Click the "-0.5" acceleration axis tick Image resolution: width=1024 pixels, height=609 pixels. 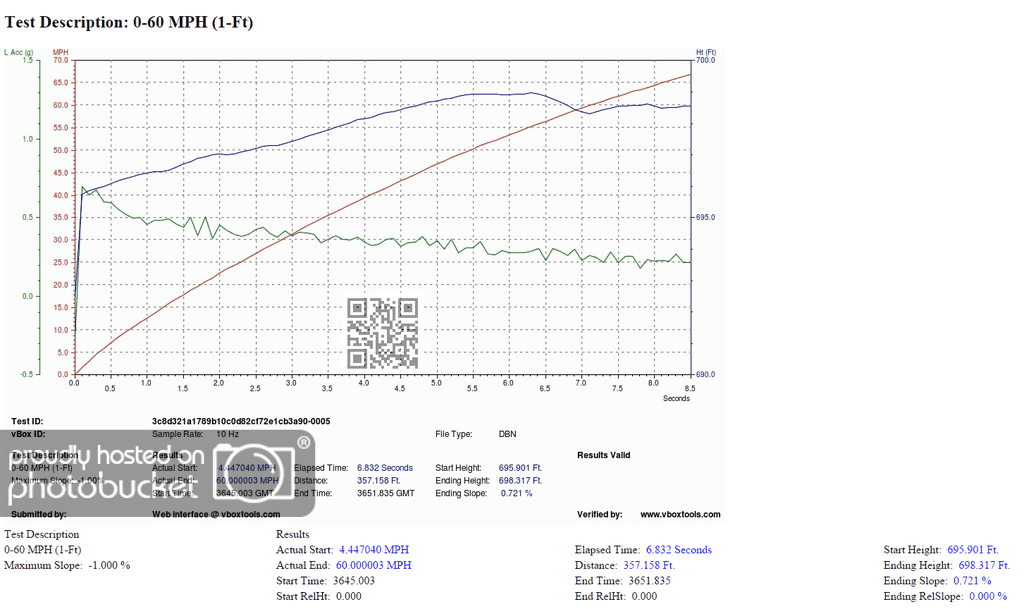(x=27, y=375)
